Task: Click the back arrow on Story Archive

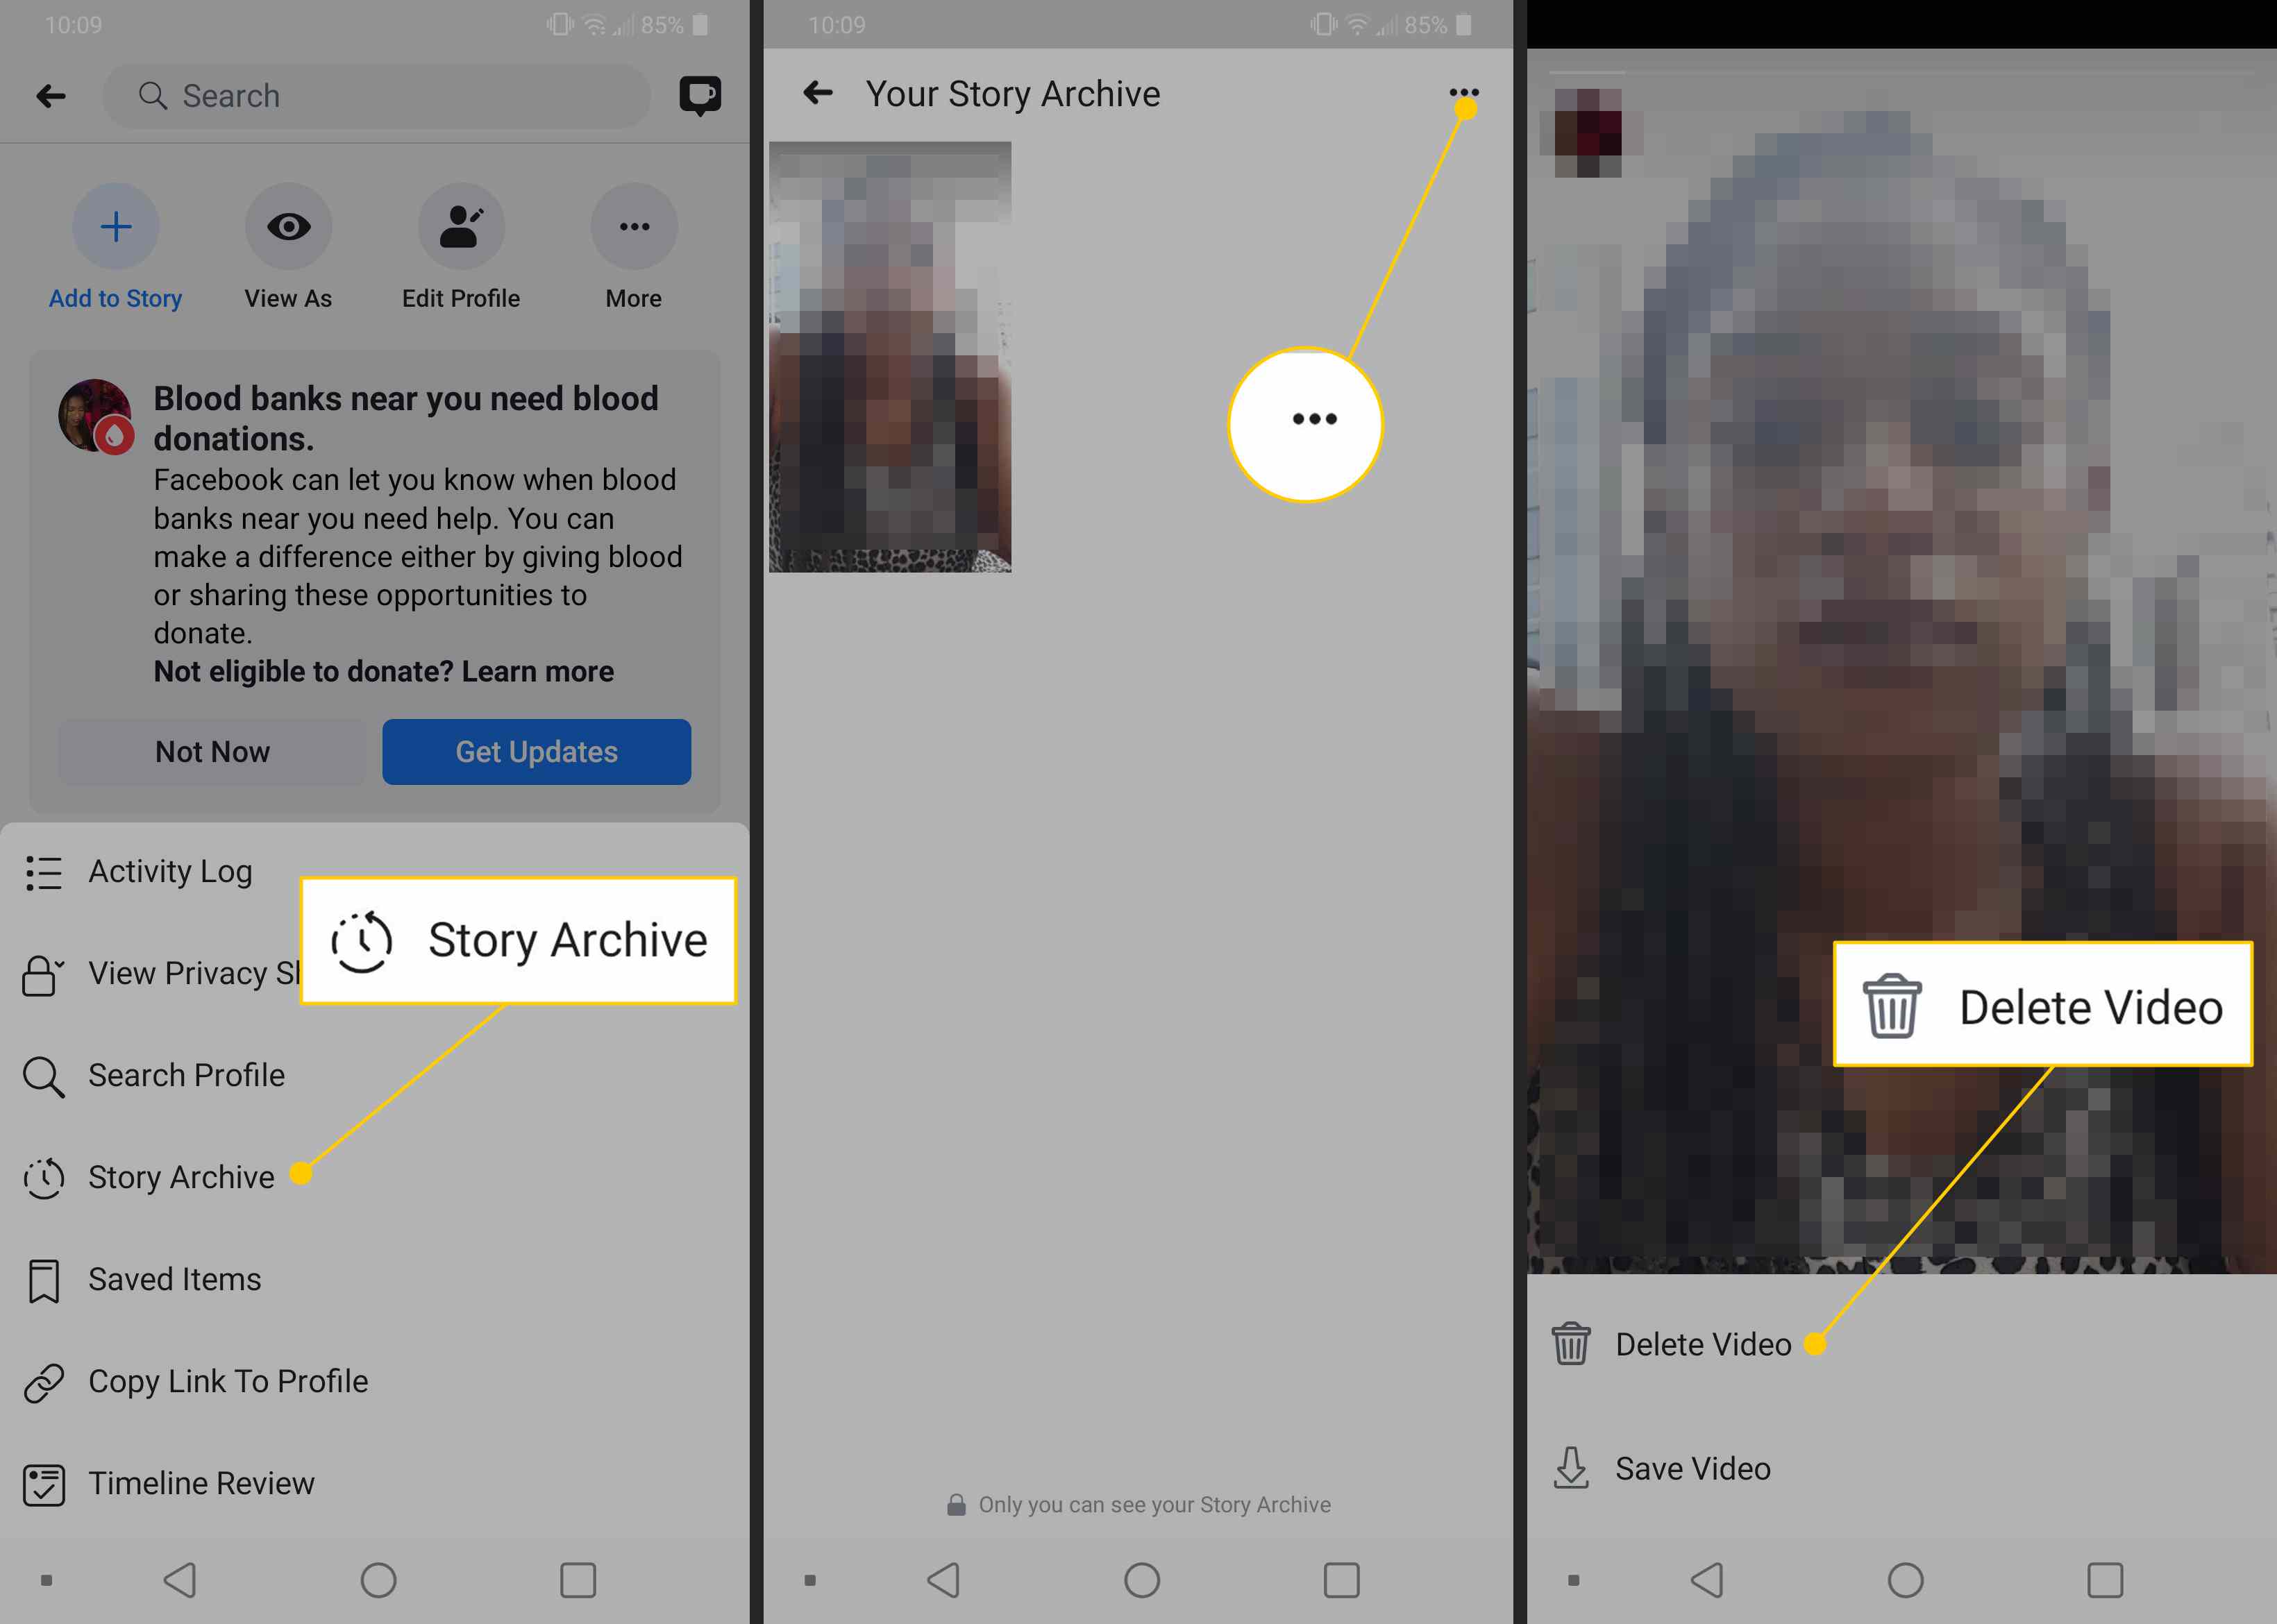Action: 816,93
